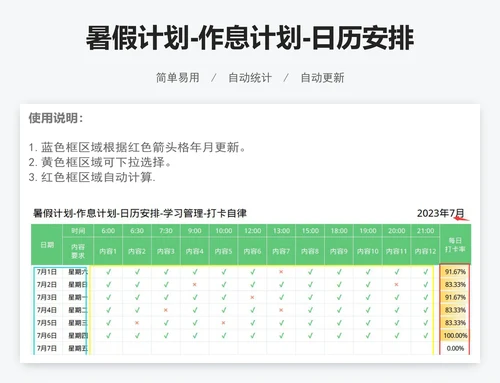Click the green check in 7月1日 row under 10:00
The width and height of the screenshot is (500, 383).
[223, 272]
